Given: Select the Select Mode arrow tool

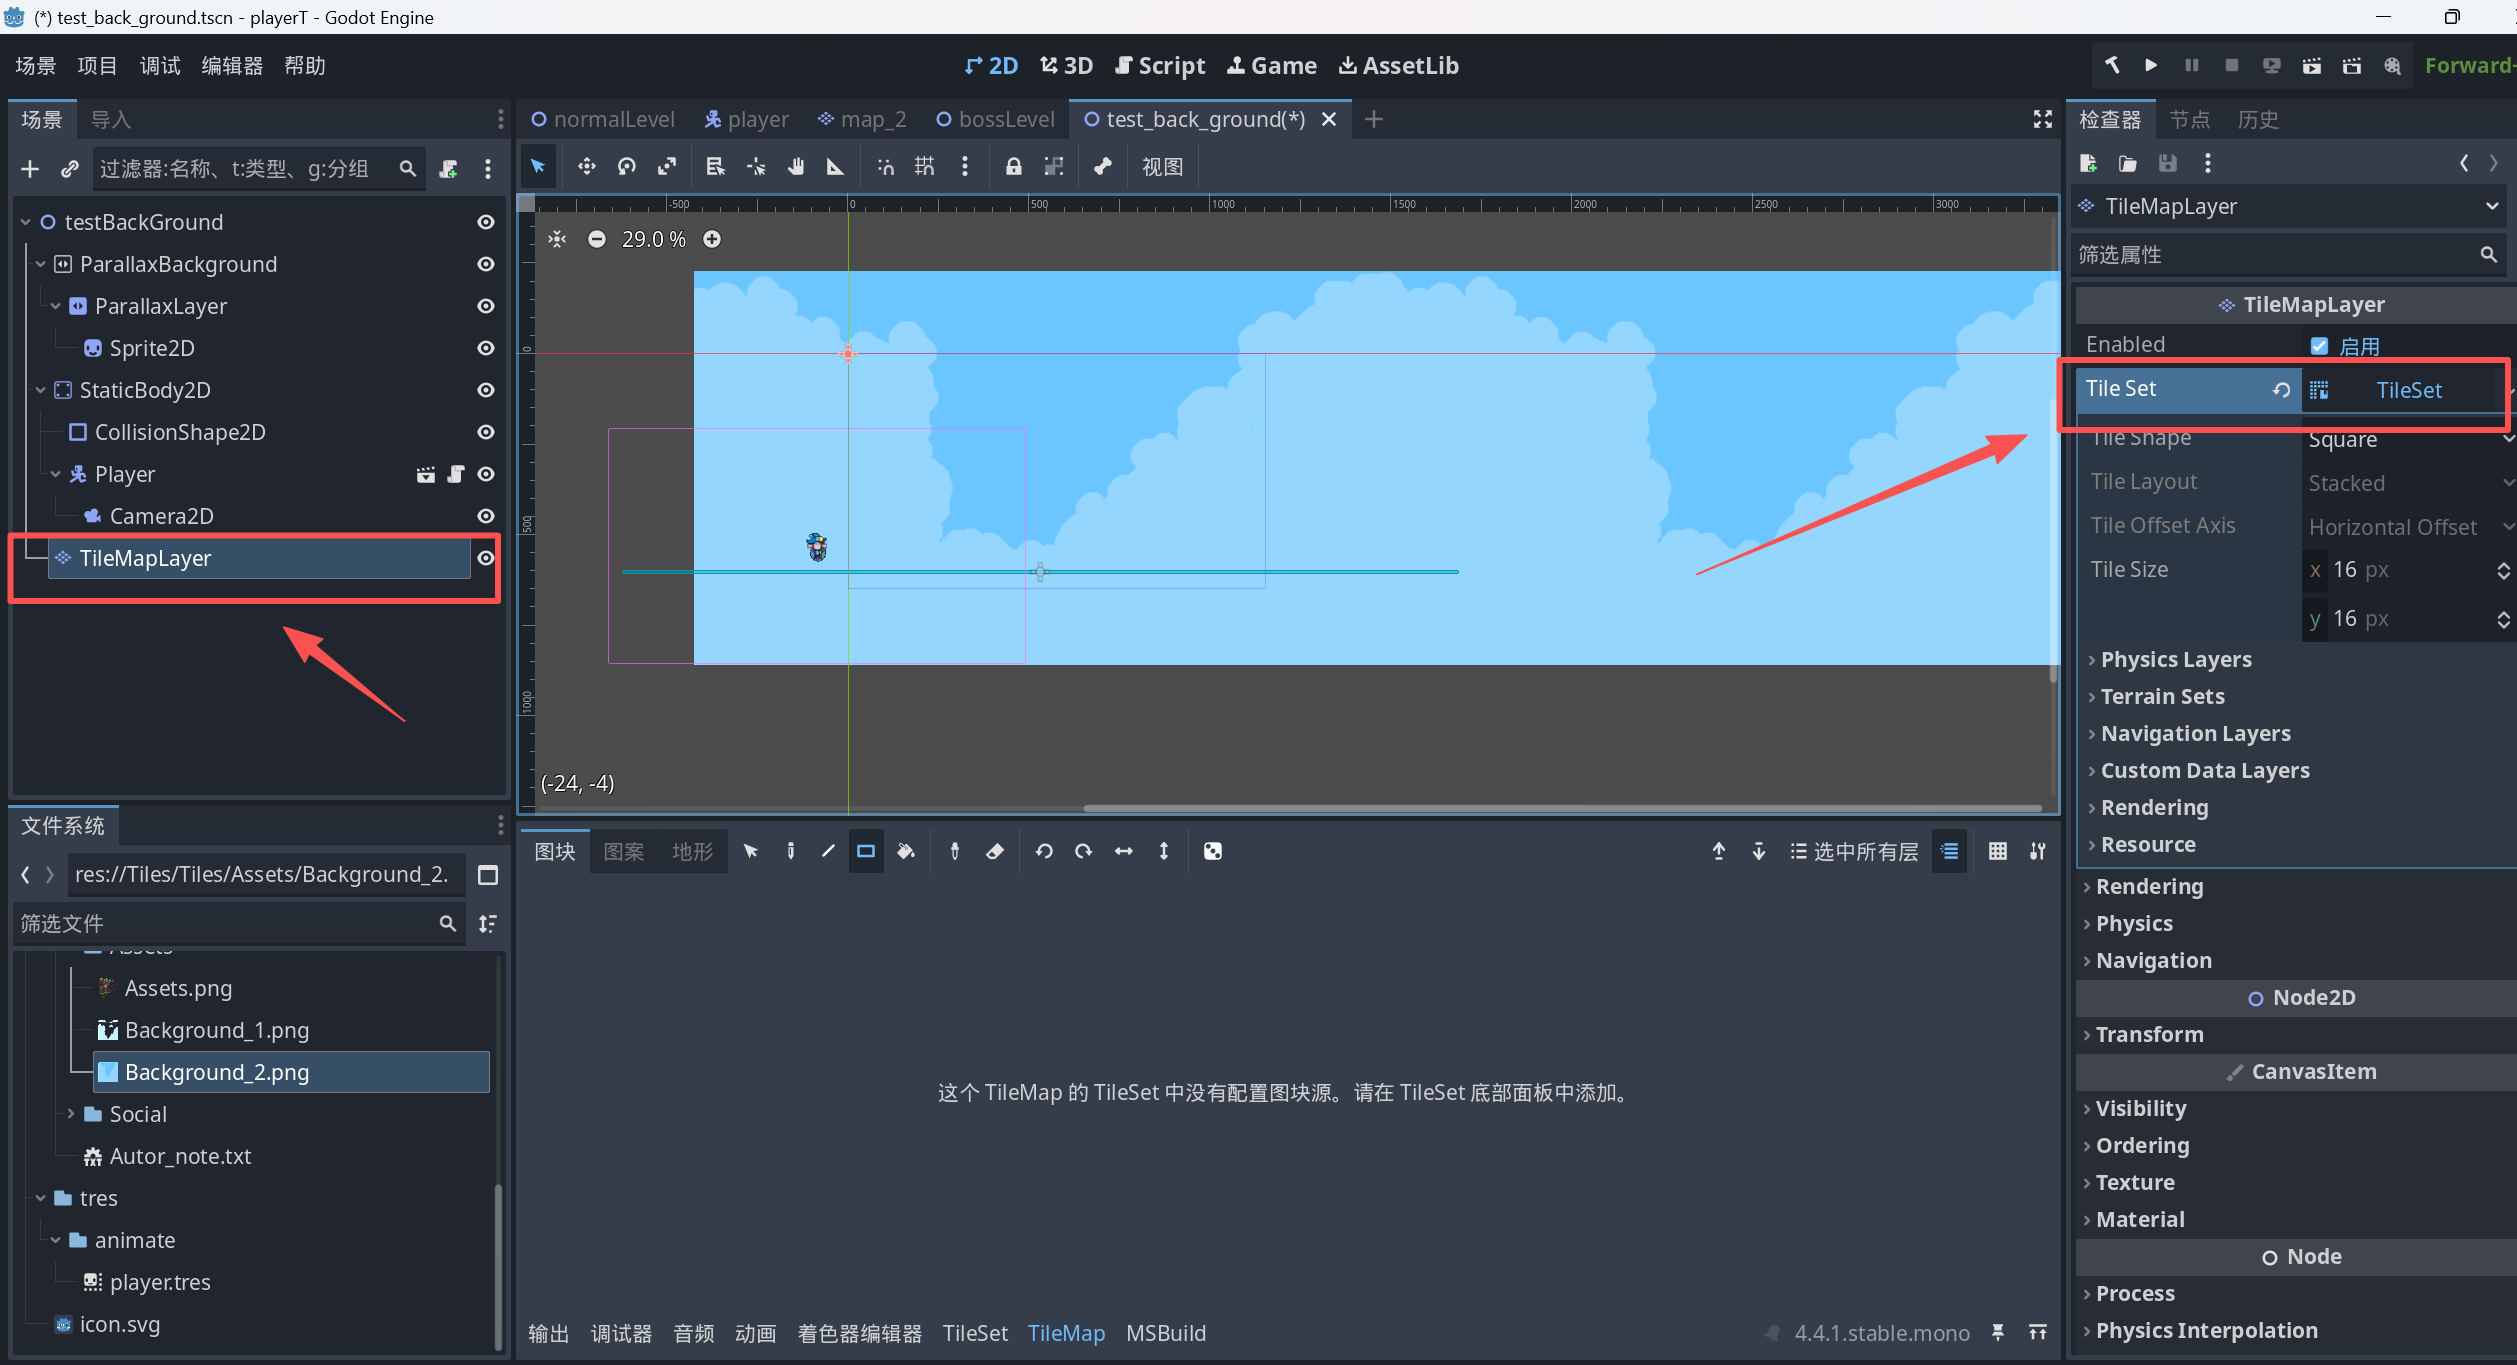Looking at the screenshot, I should [x=538, y=167].
